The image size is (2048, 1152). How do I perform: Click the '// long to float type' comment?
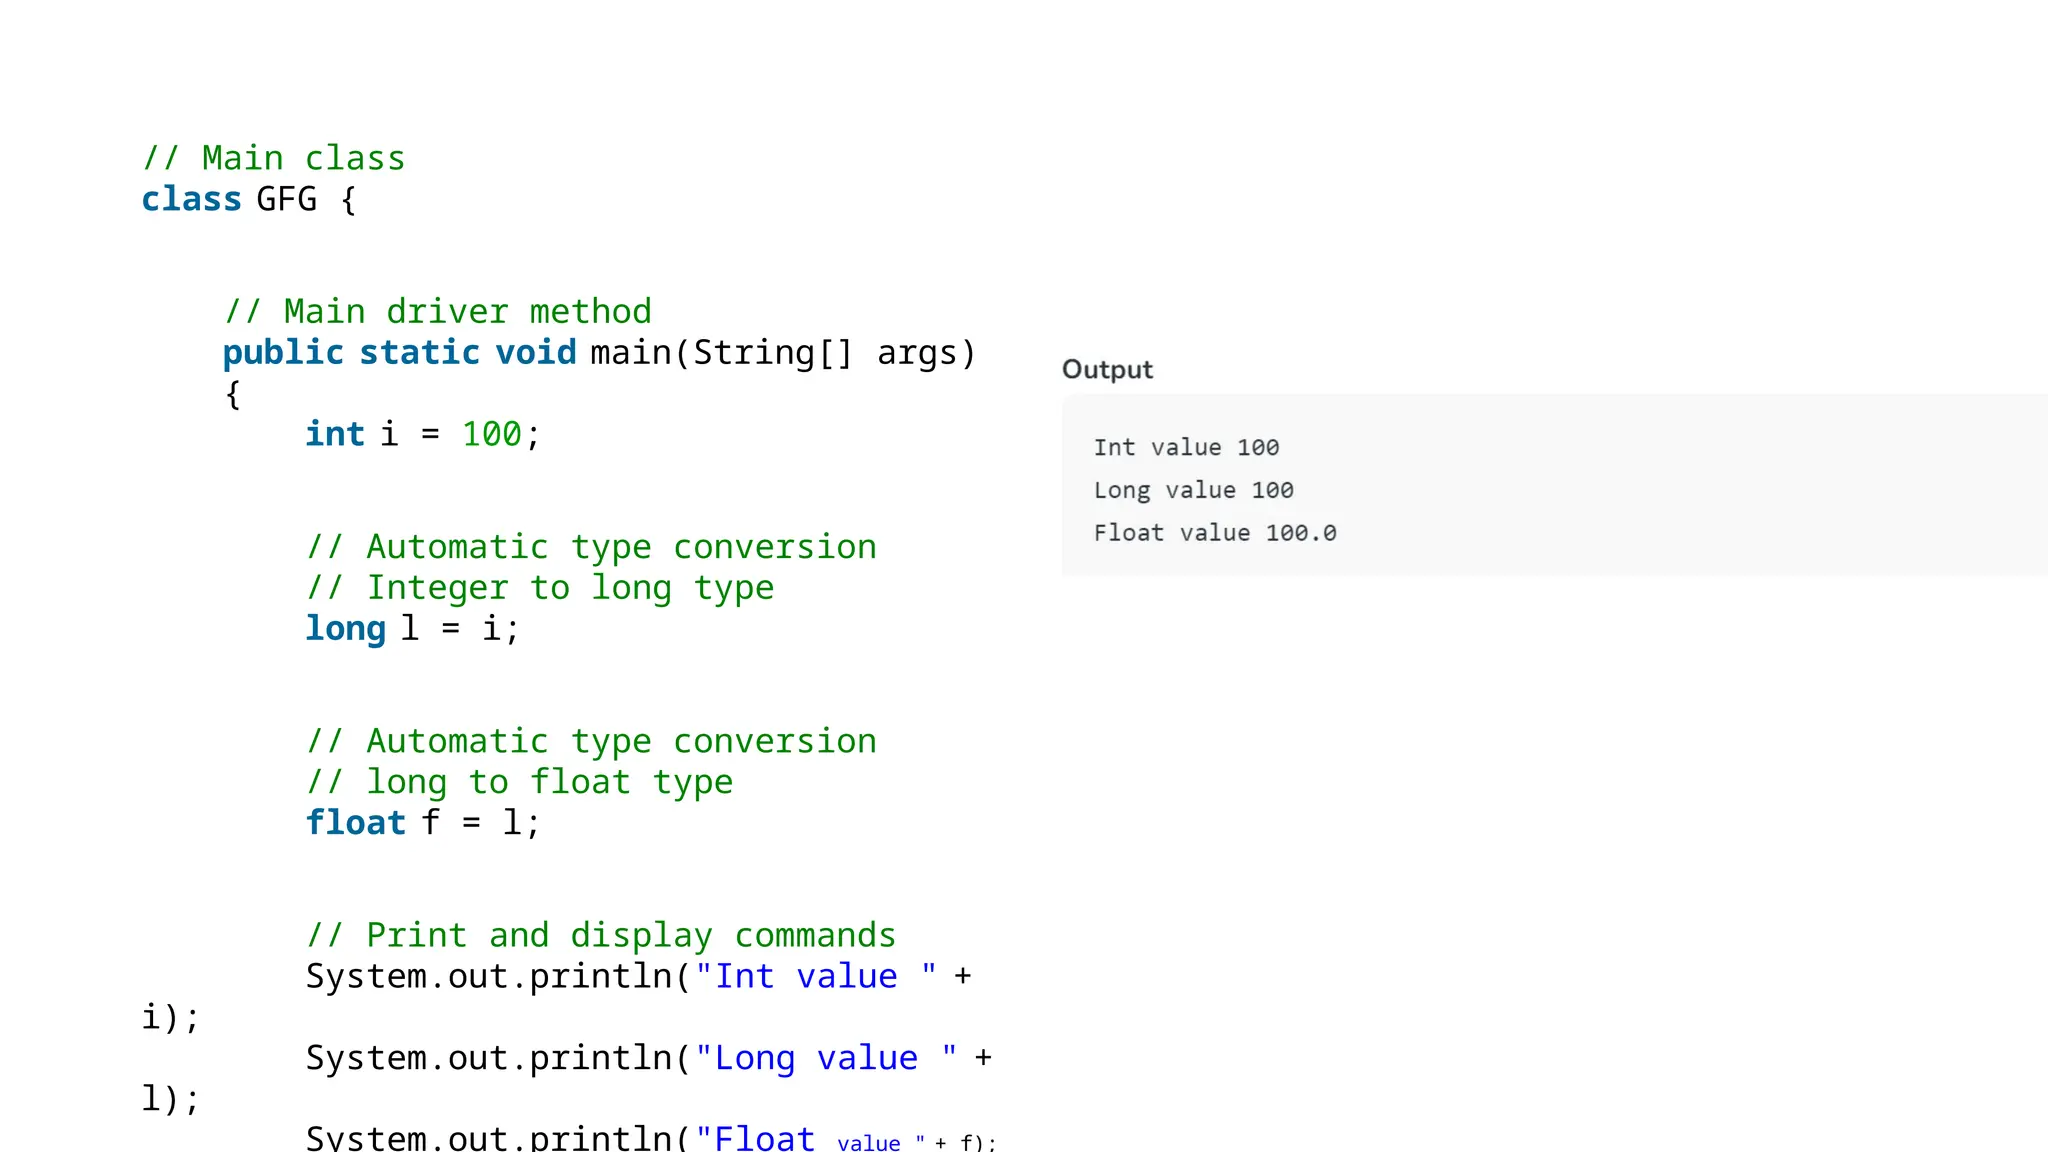click(519, 782)
